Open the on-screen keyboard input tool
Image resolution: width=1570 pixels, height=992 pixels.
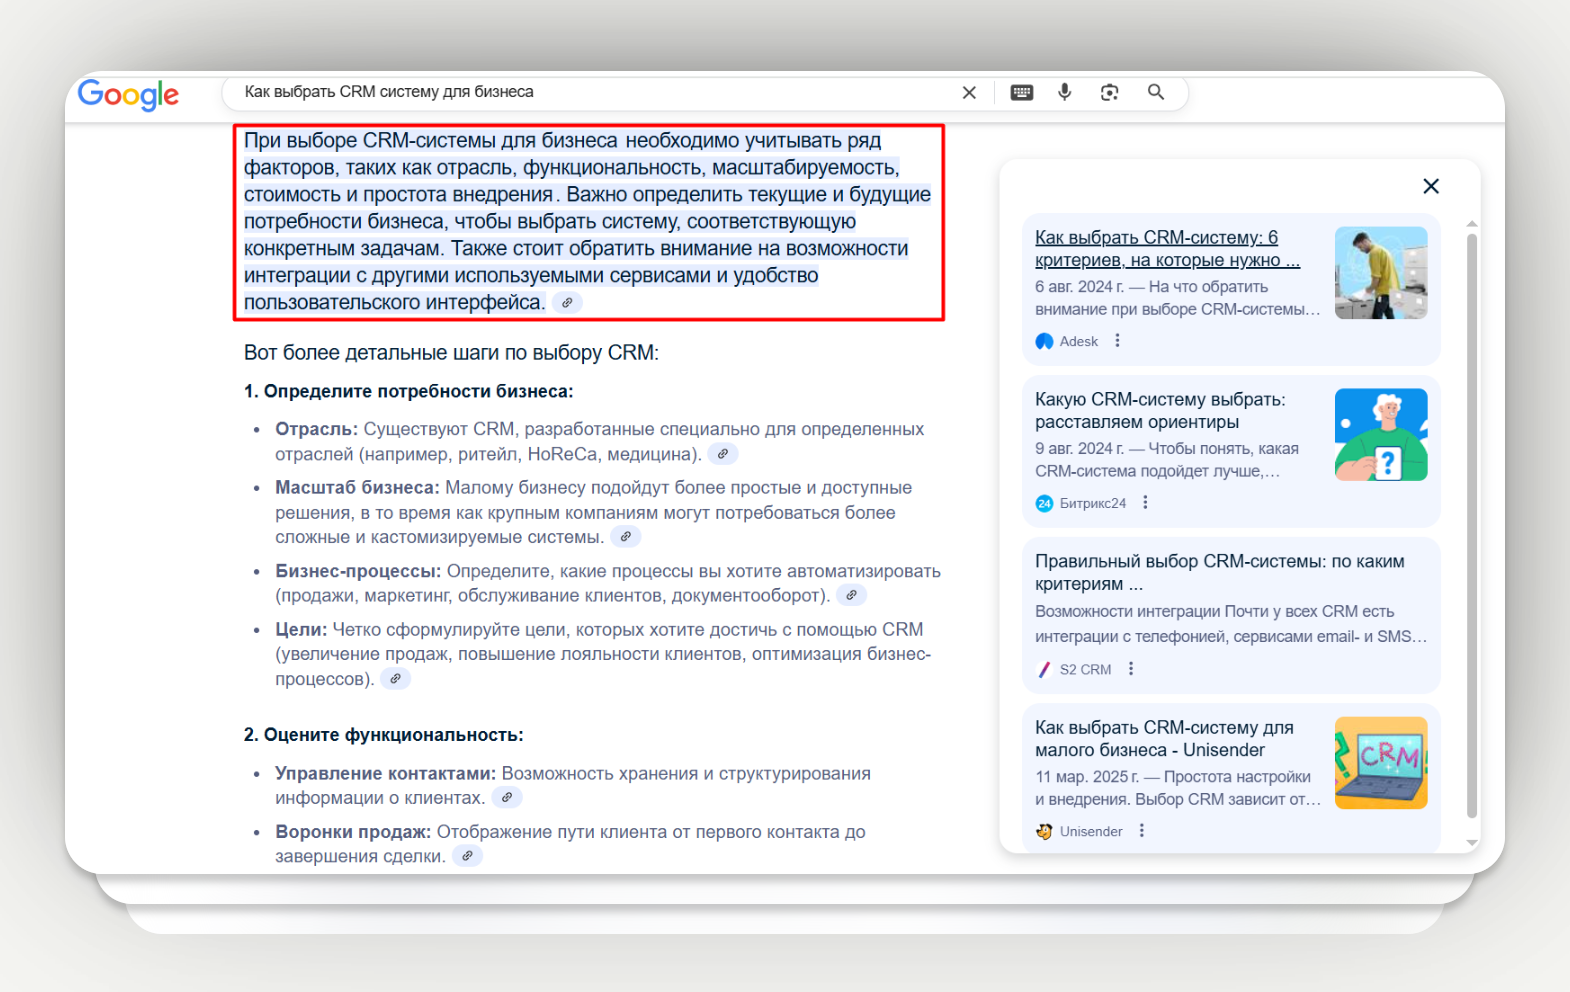[x=1021, y=93]
